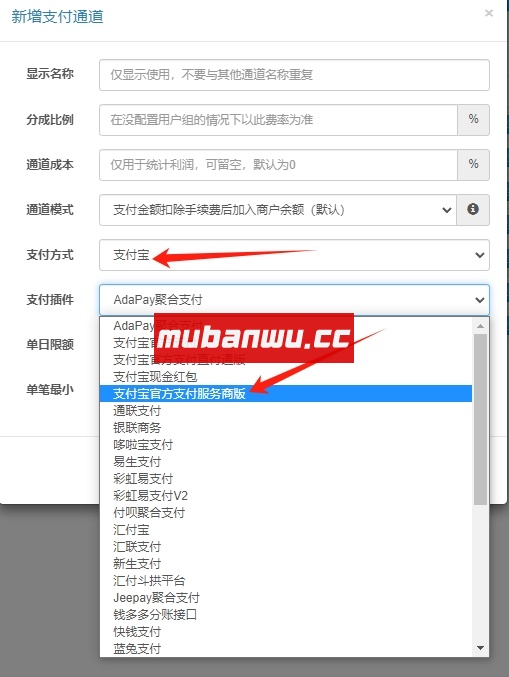
Task: Select Jeepay聚合支付 option
Action: (286, 598)
